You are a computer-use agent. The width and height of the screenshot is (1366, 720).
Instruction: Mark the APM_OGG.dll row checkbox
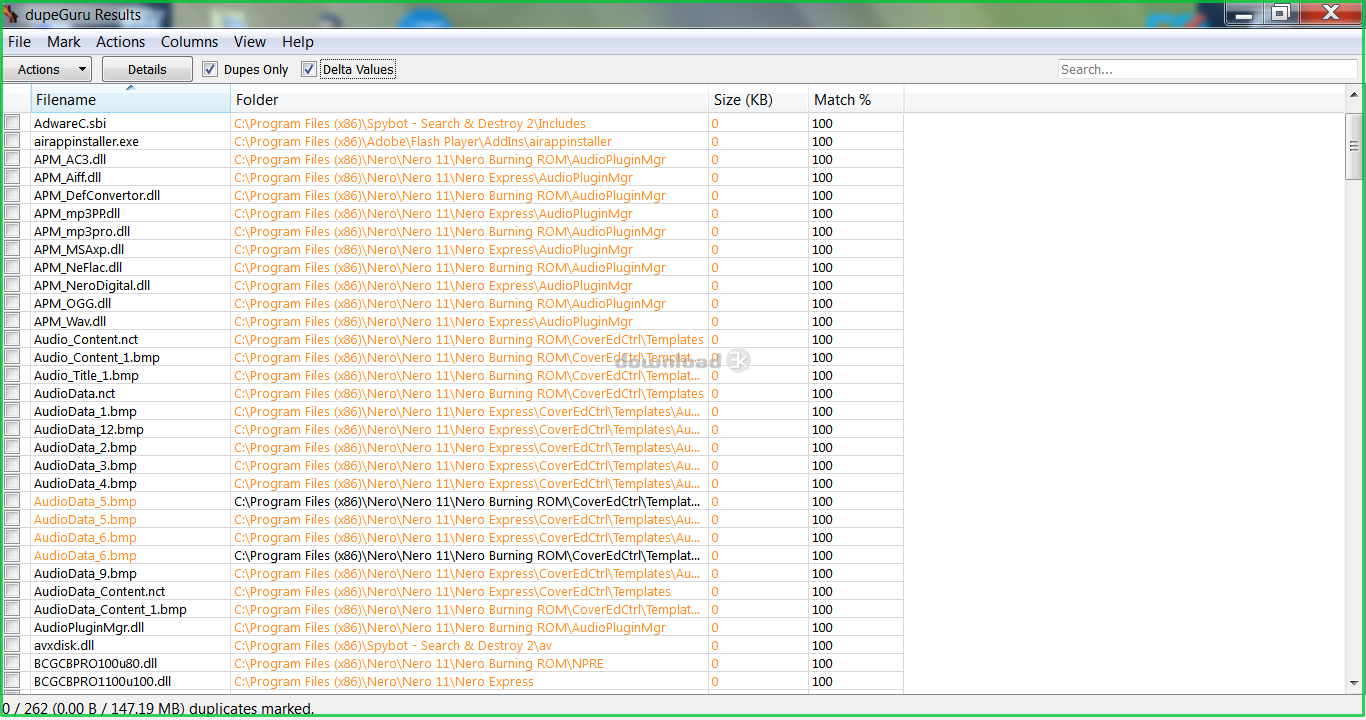tap(12, 303)
